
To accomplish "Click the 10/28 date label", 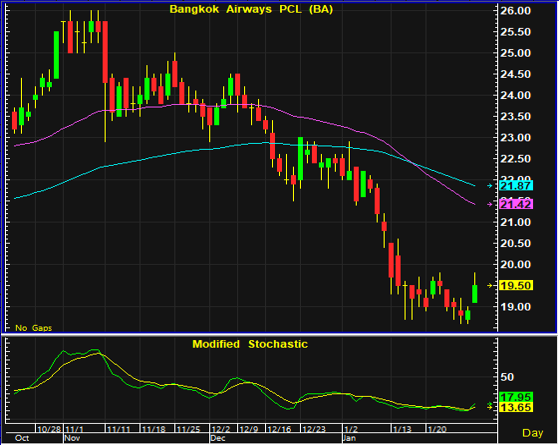I will coord(49,429).
